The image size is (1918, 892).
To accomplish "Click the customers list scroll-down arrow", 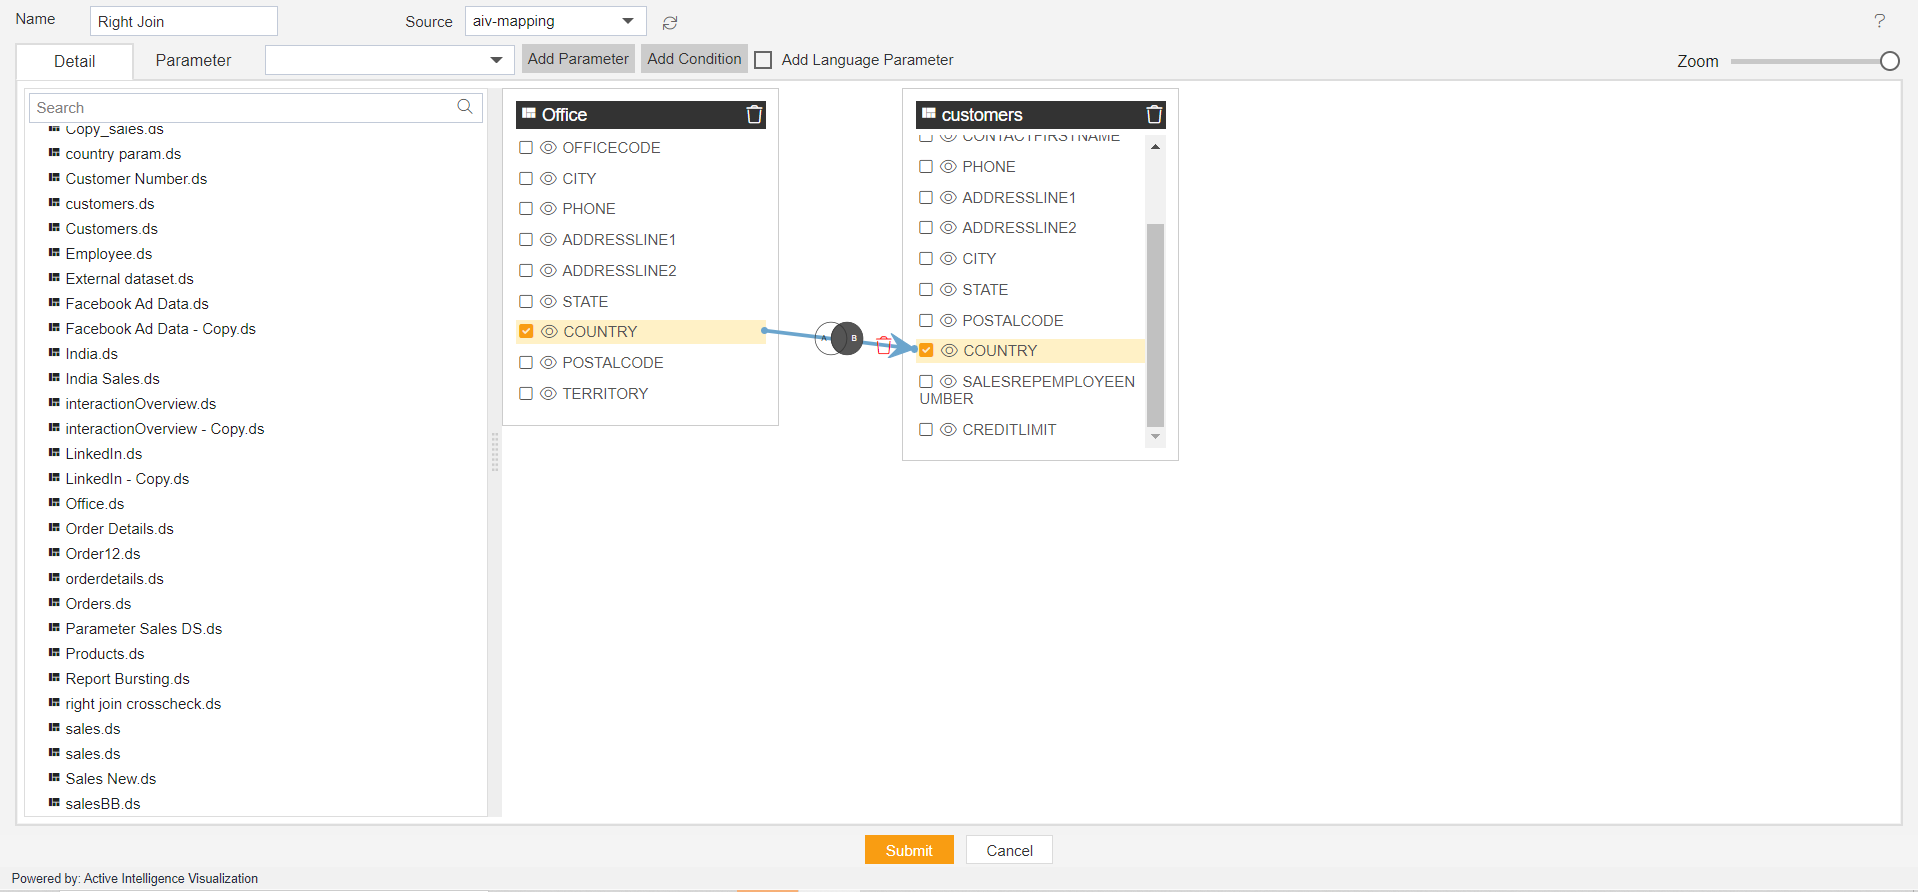I will 1155,436.
